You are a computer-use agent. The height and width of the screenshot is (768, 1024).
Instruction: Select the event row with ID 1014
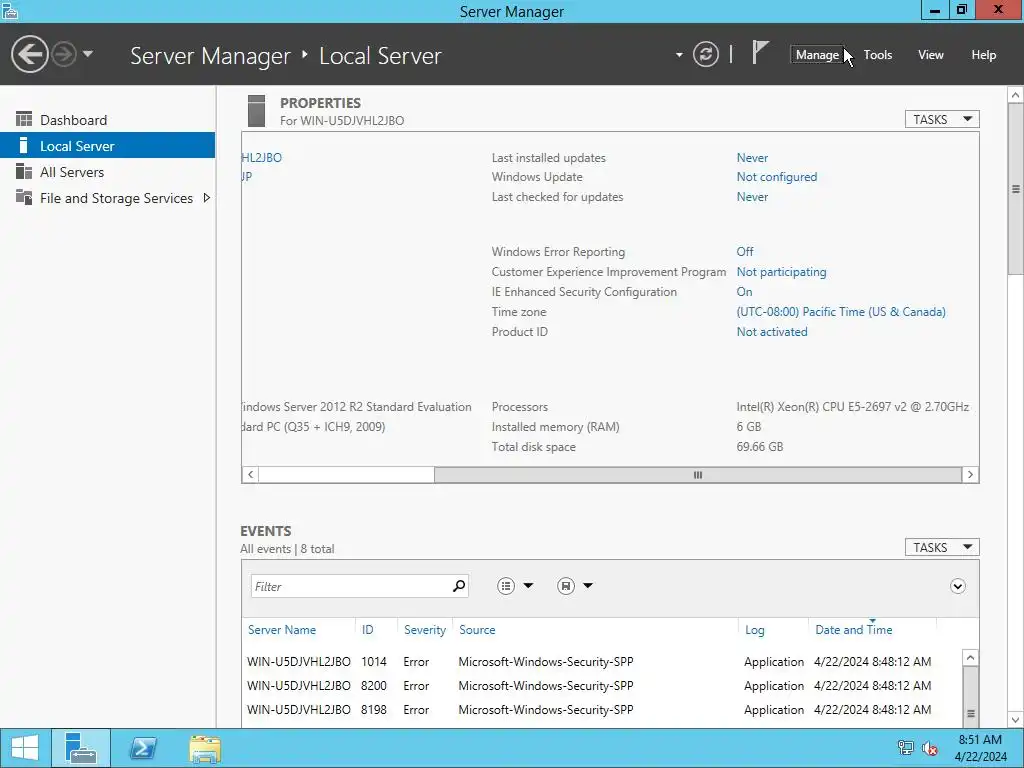[x=601, y=662]
